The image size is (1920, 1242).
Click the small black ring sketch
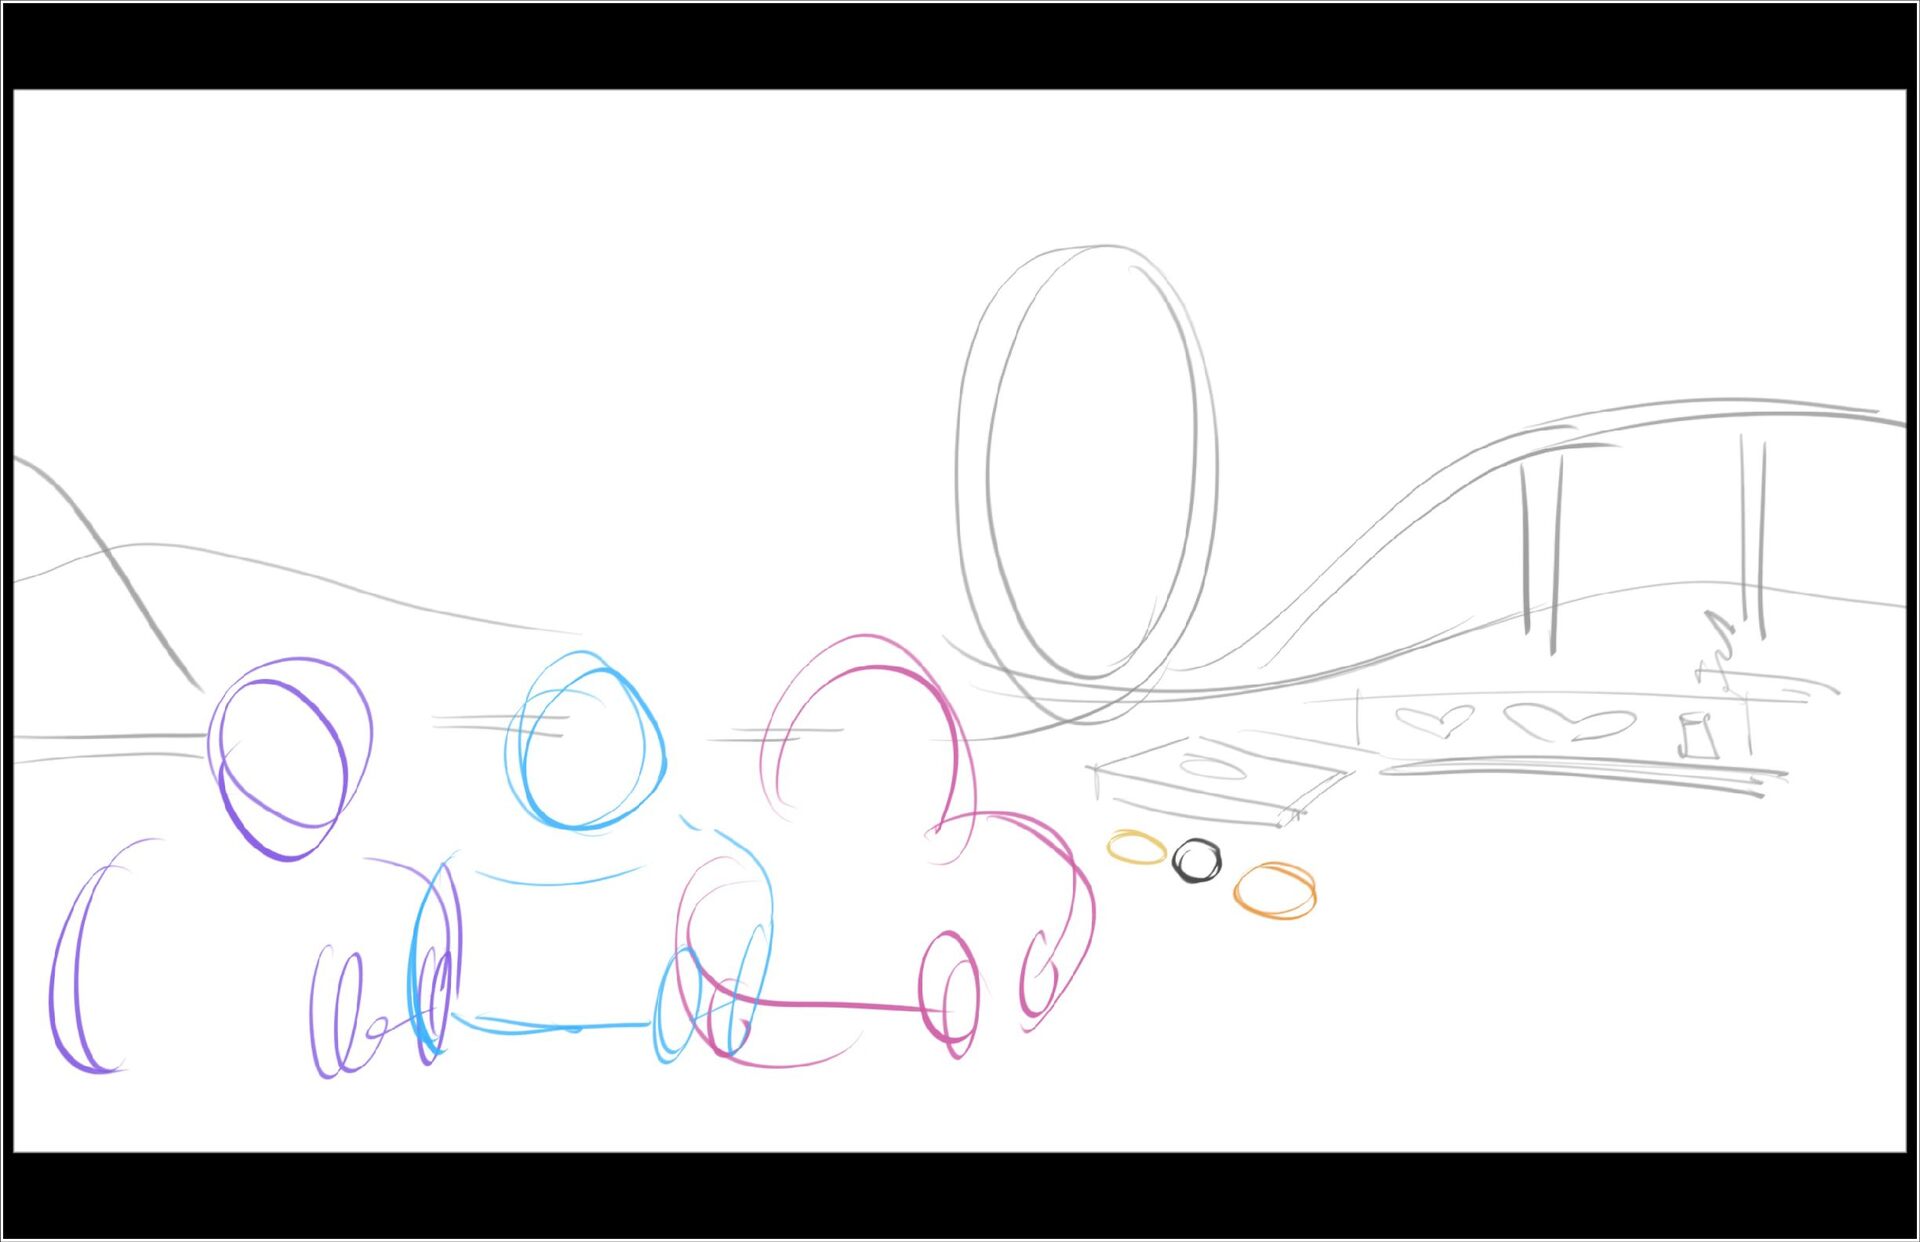tap(1197, 860)
